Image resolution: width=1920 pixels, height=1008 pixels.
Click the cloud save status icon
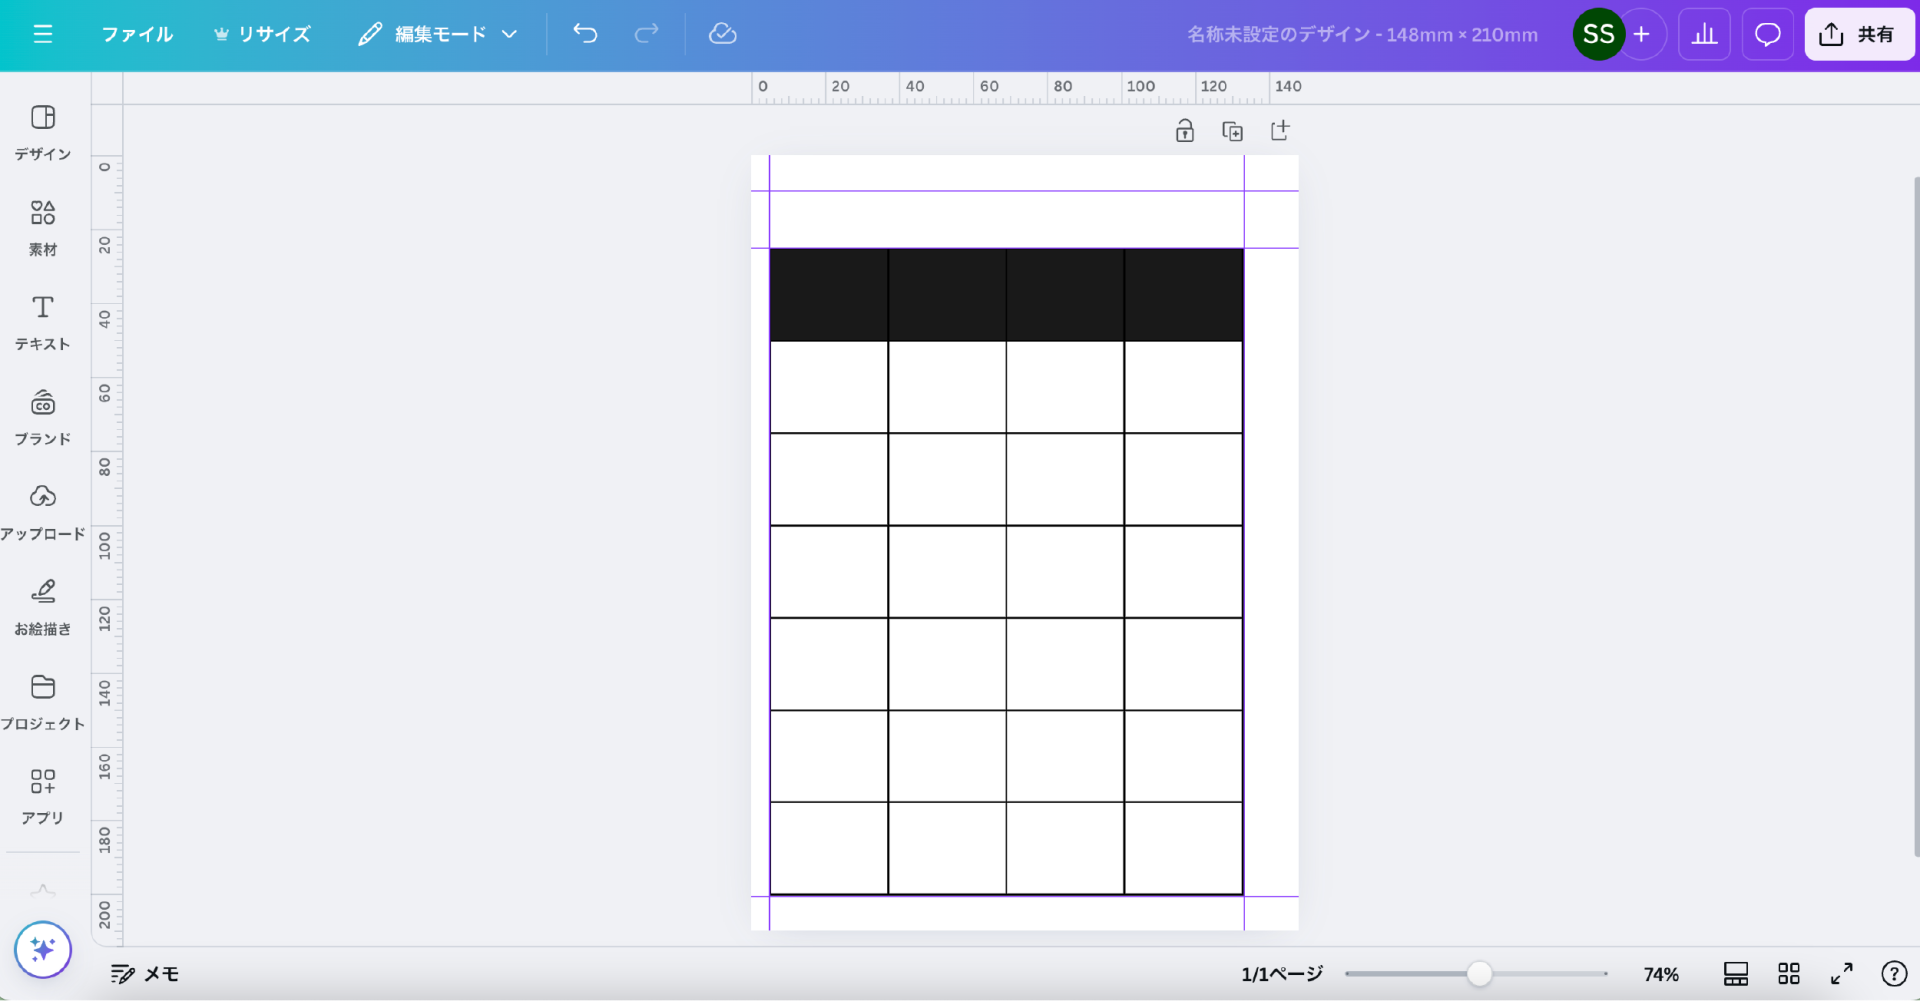tap(722, 34)
